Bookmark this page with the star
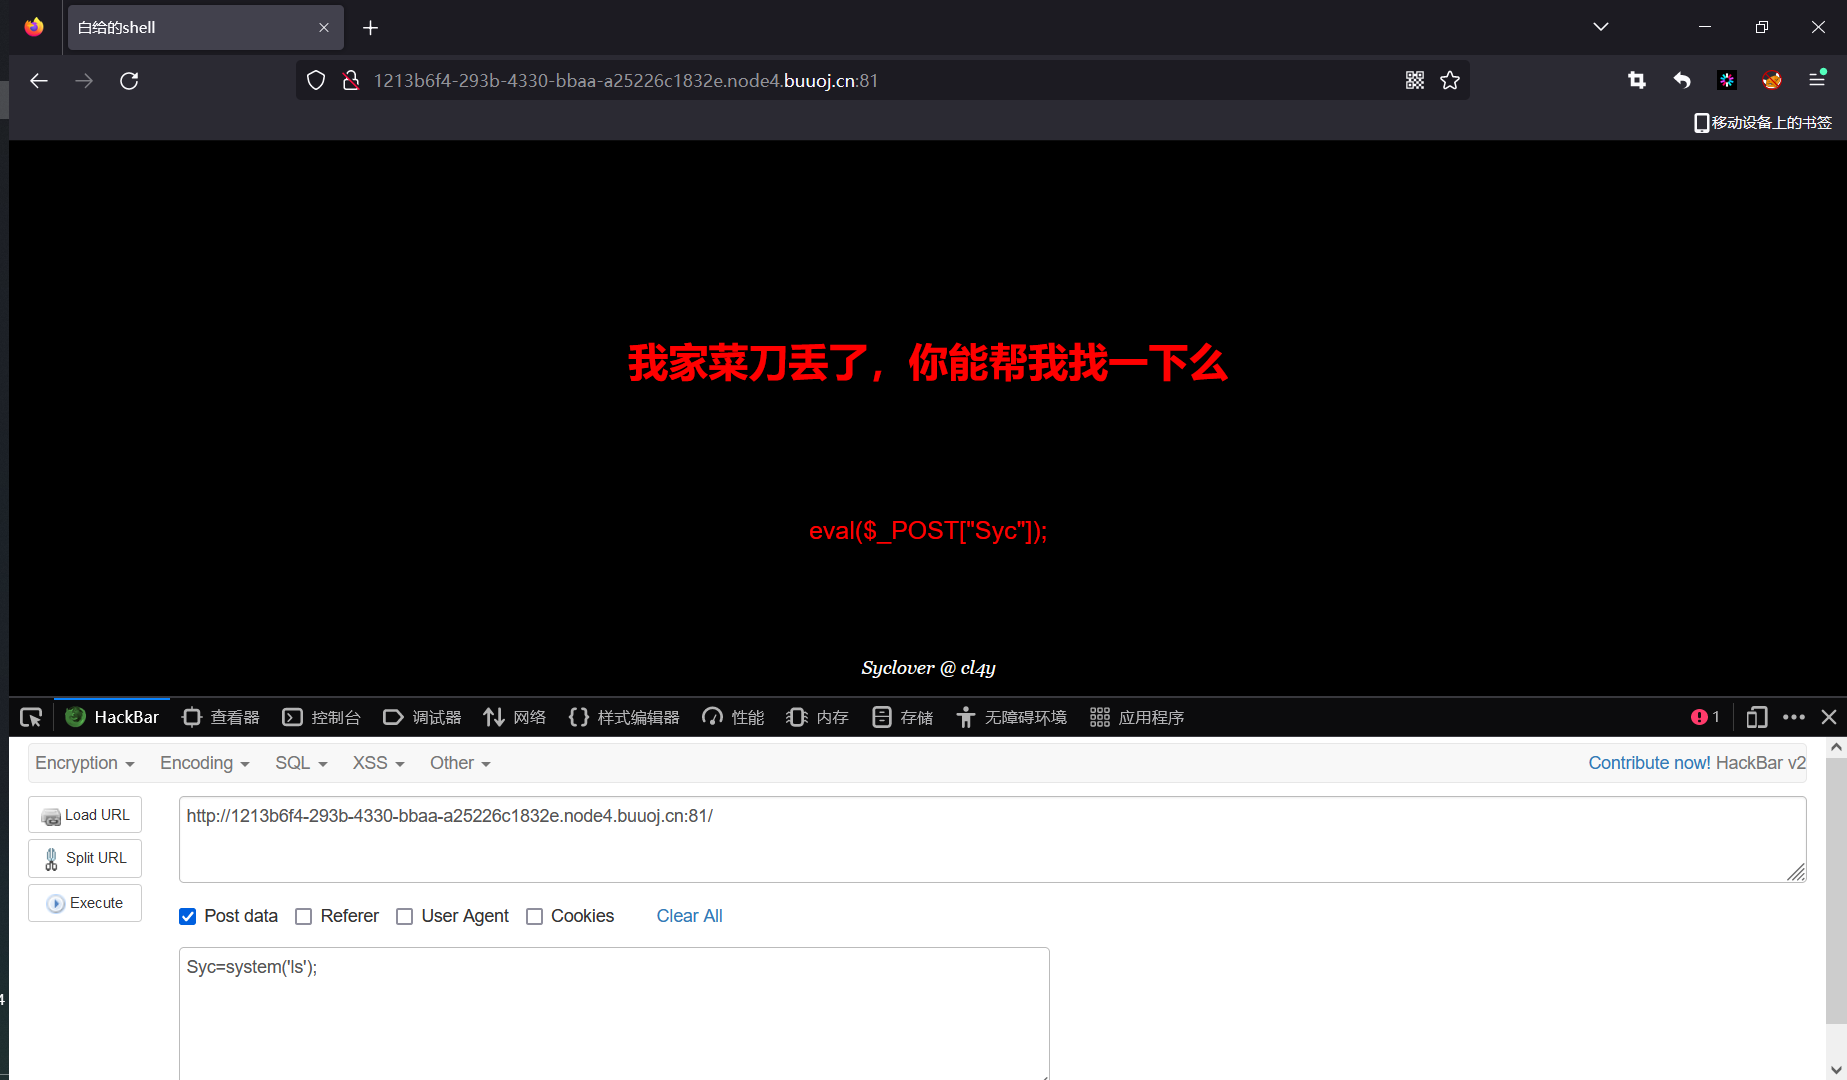Screen dimensions: 1847x1080 click(x=1450, y=81)
